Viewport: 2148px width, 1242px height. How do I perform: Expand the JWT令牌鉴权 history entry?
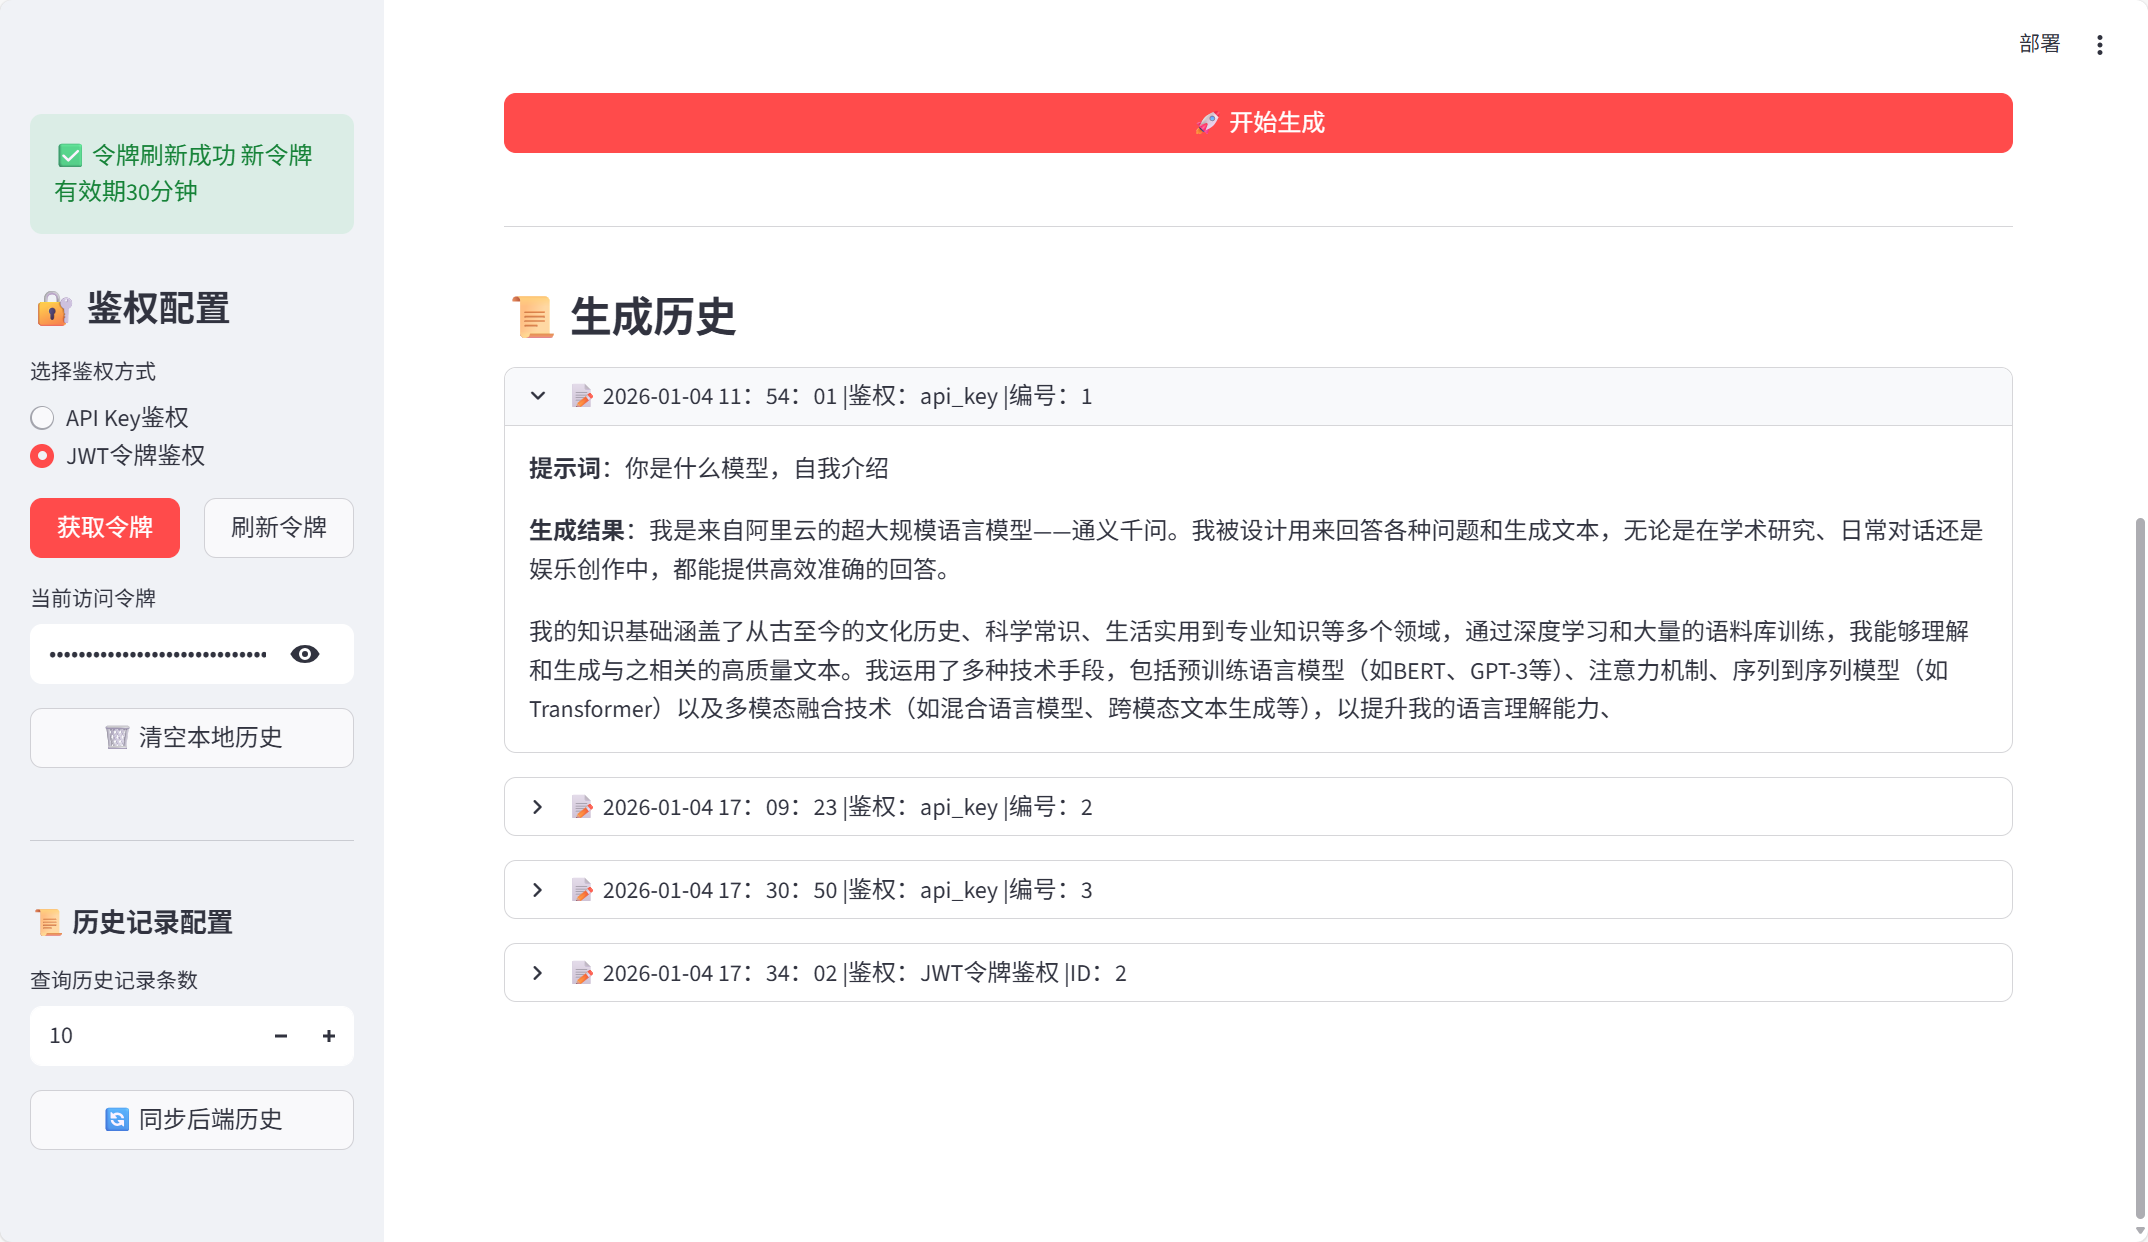click(538, 973)
